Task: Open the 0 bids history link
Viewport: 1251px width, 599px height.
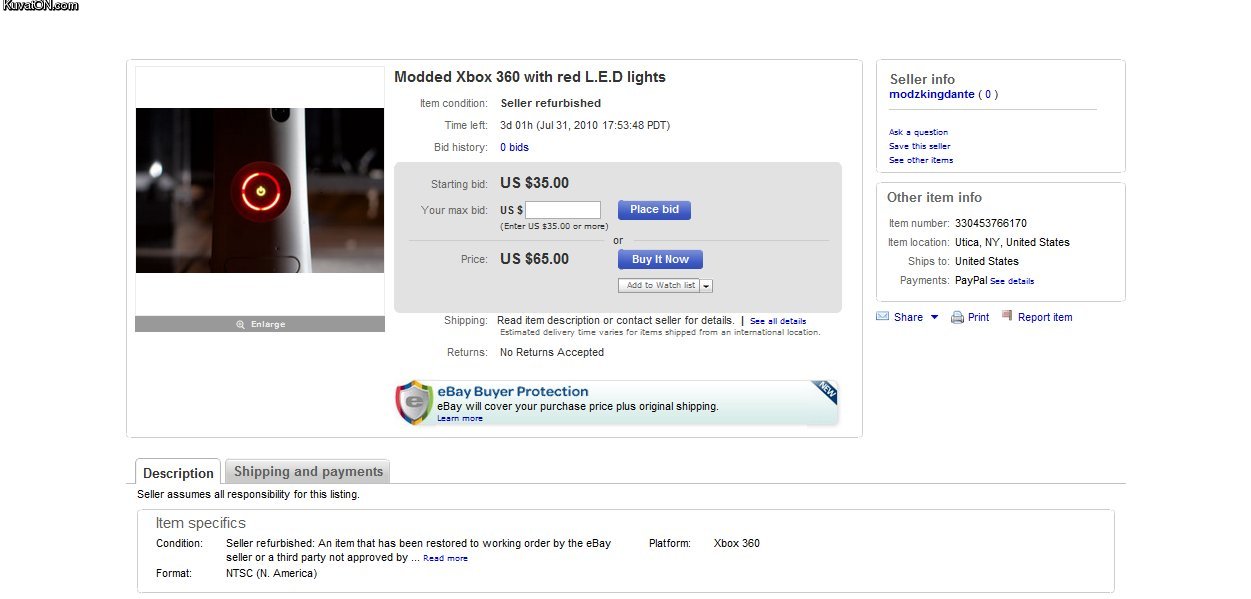Action: (514, 147)
